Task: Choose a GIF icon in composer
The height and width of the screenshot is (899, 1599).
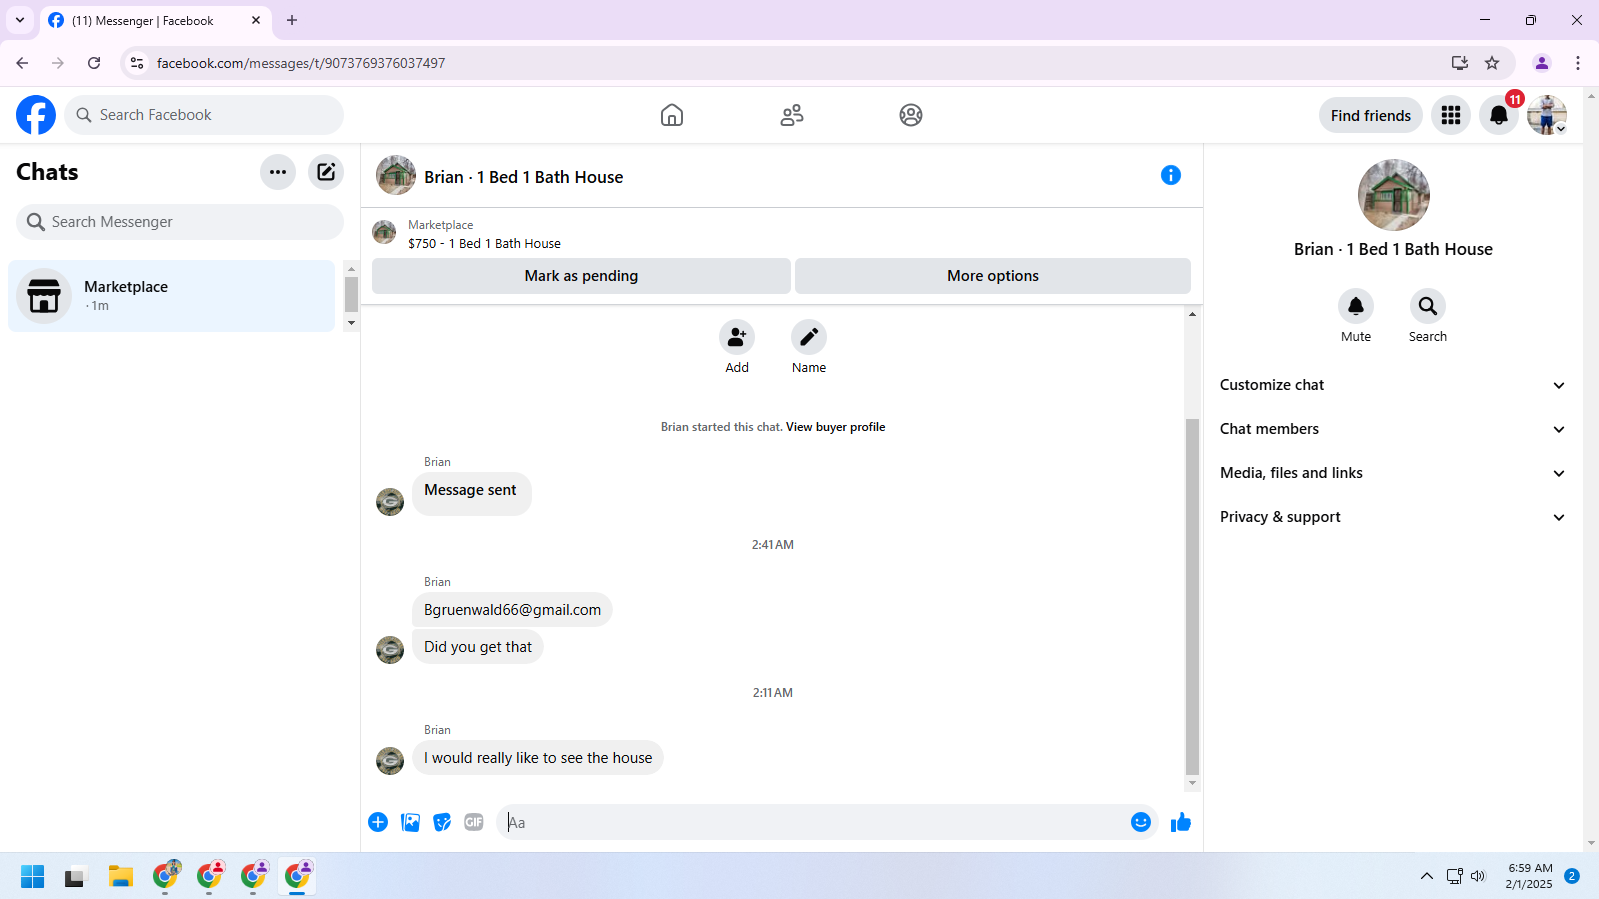Action: click(x=474, y=822)
